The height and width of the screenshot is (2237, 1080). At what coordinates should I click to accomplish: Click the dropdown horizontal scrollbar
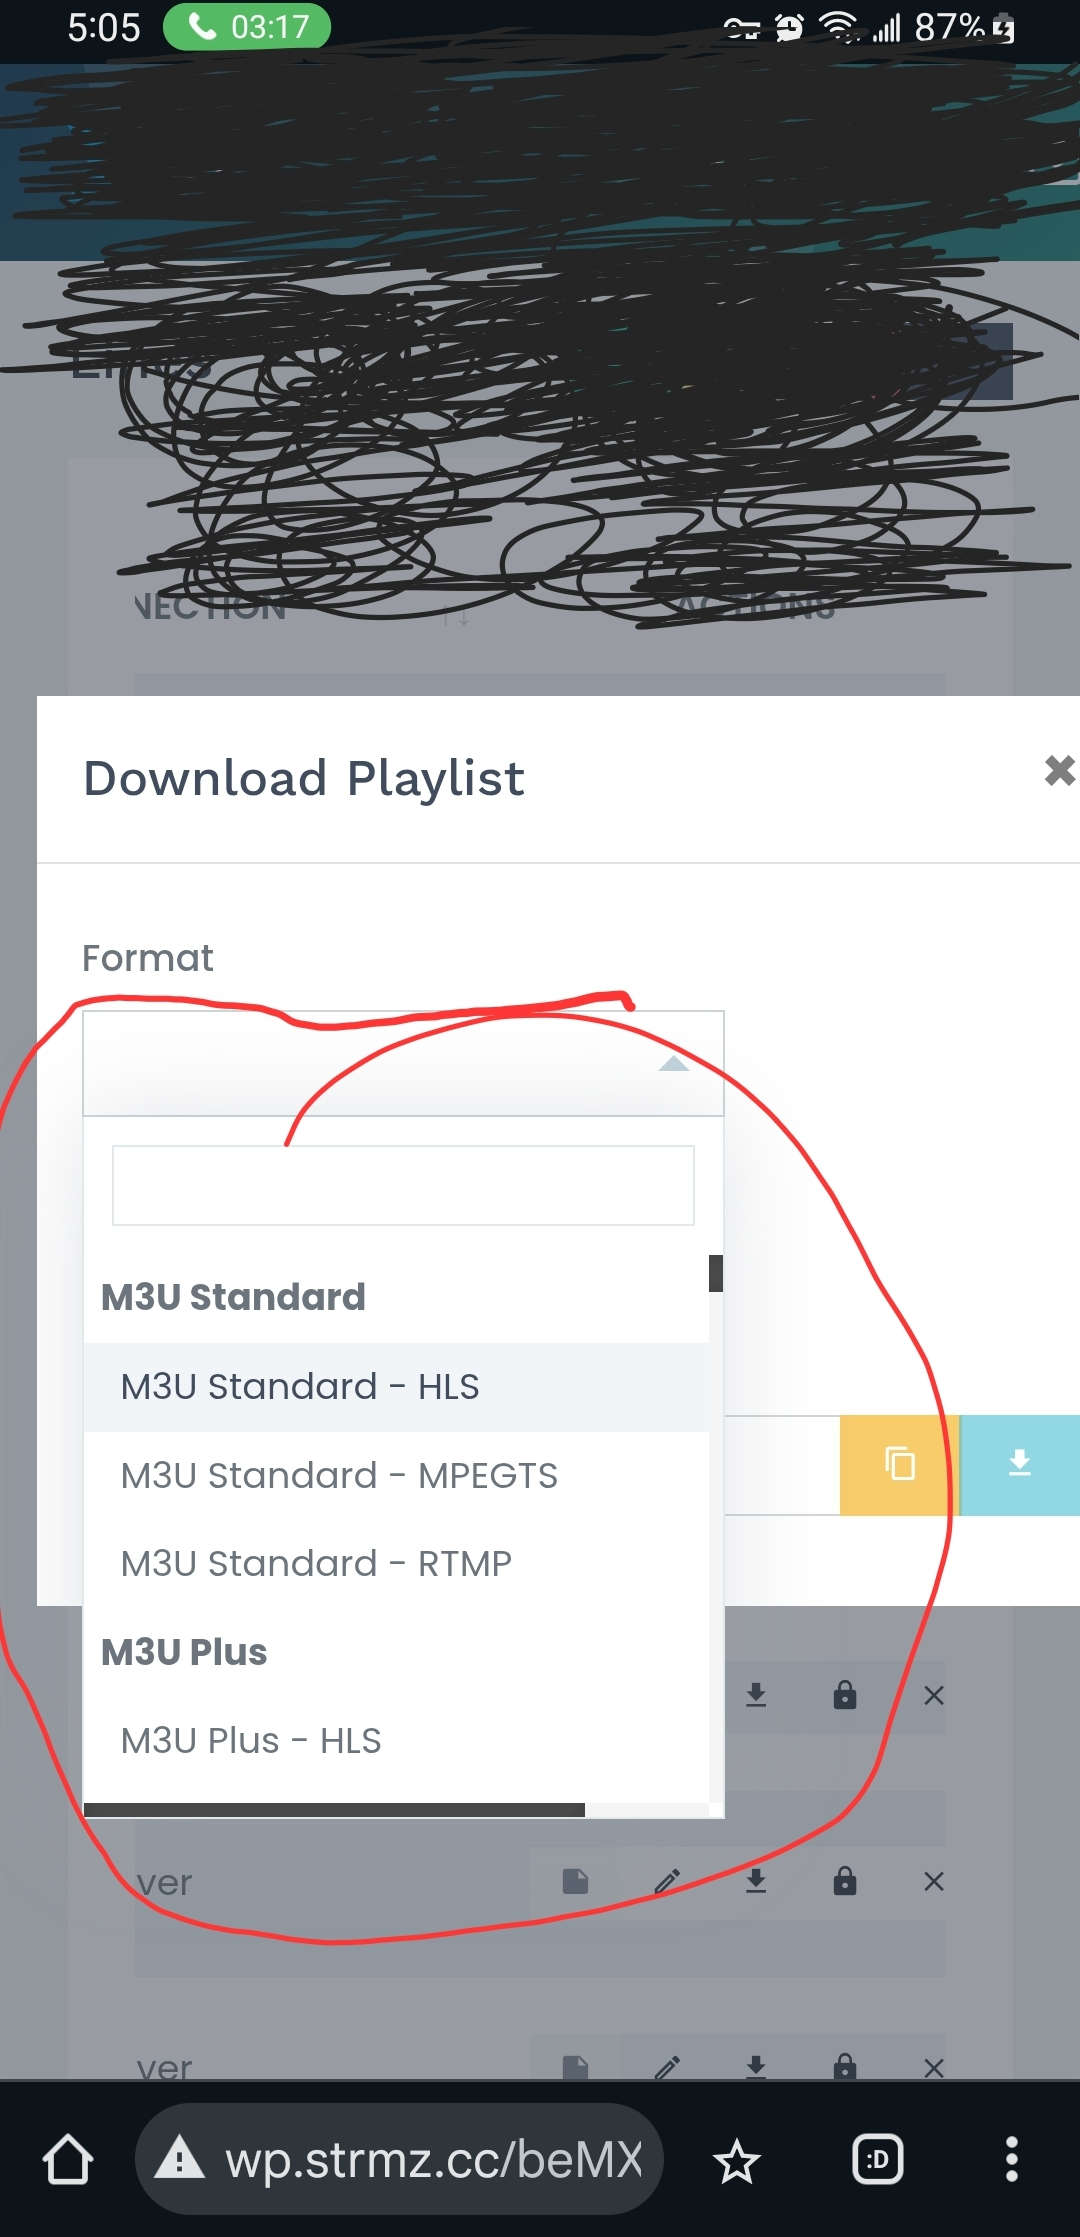[x=335, y=1810]
